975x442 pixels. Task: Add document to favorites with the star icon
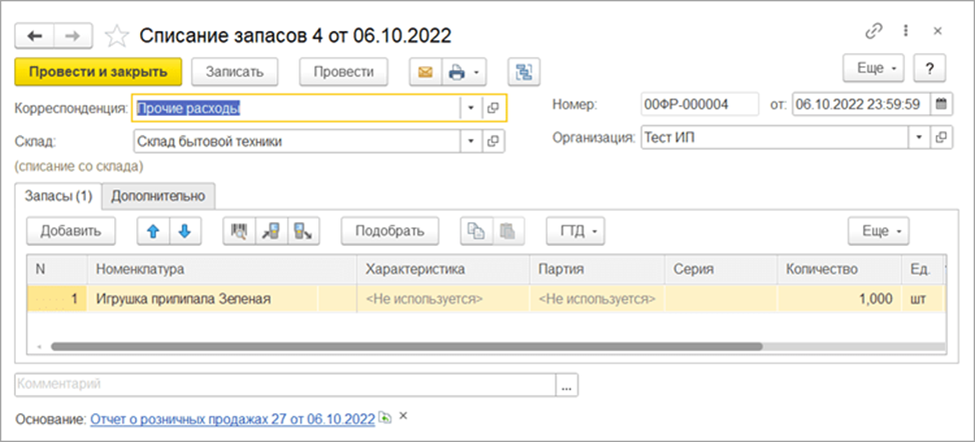click(x=116, y=36)
